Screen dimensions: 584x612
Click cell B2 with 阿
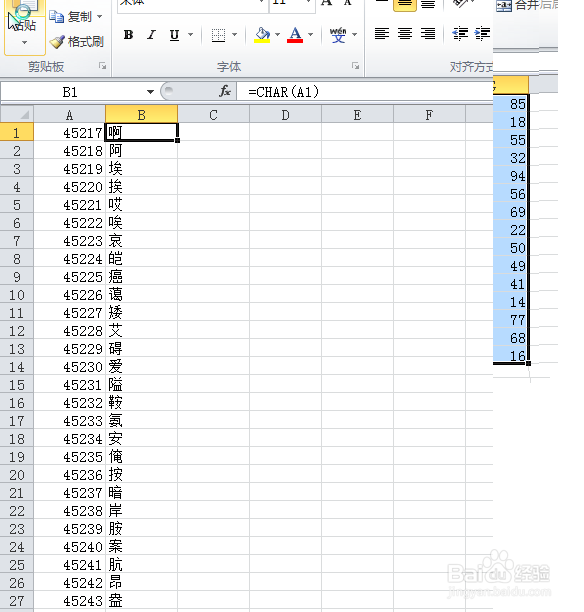click(141, 151)
